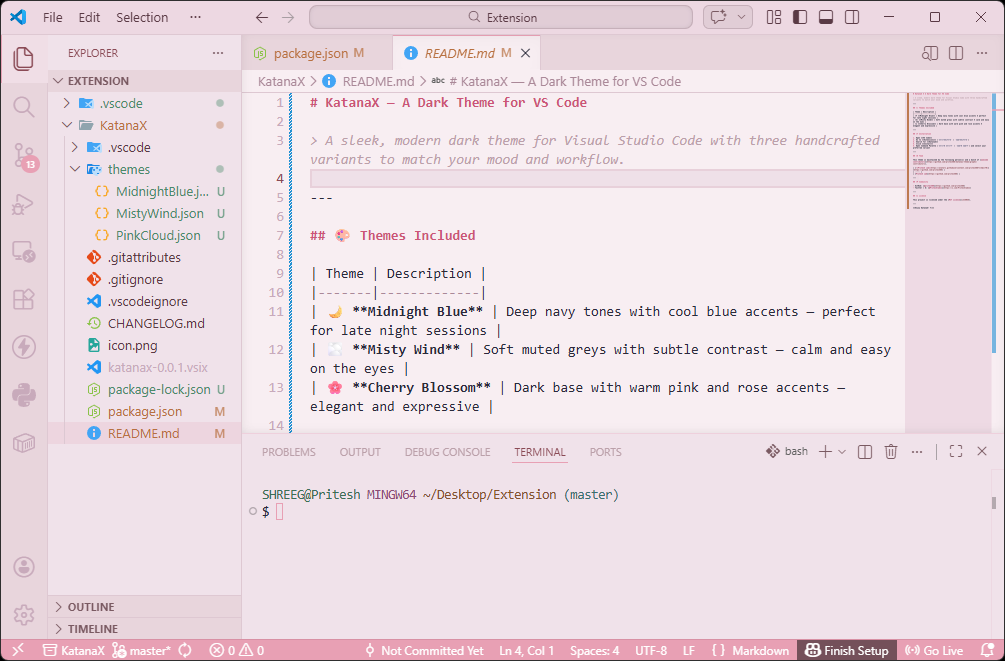Switch to the PORTS panel tab

click(x=605, y=452)
